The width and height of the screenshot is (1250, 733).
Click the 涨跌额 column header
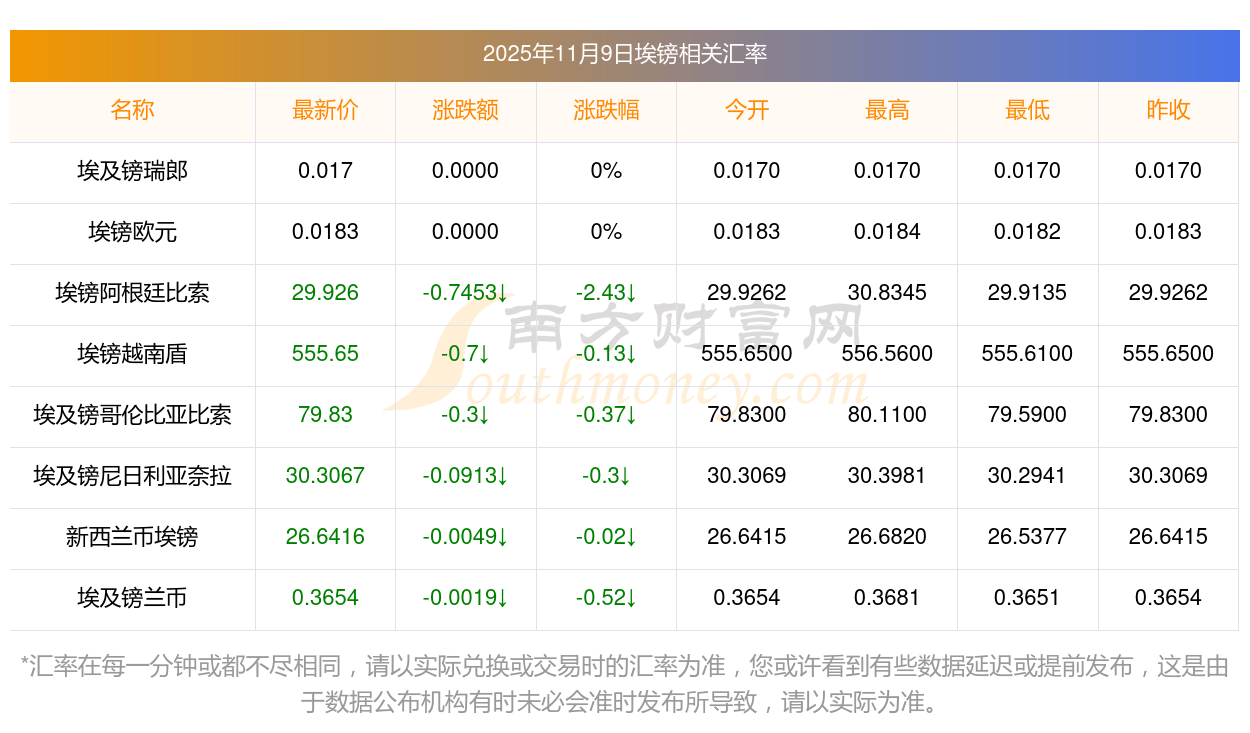tap(466, 110)
